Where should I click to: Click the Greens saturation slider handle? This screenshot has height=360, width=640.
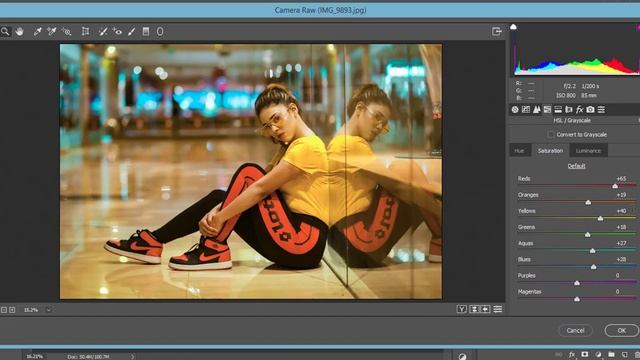(587, 234)
